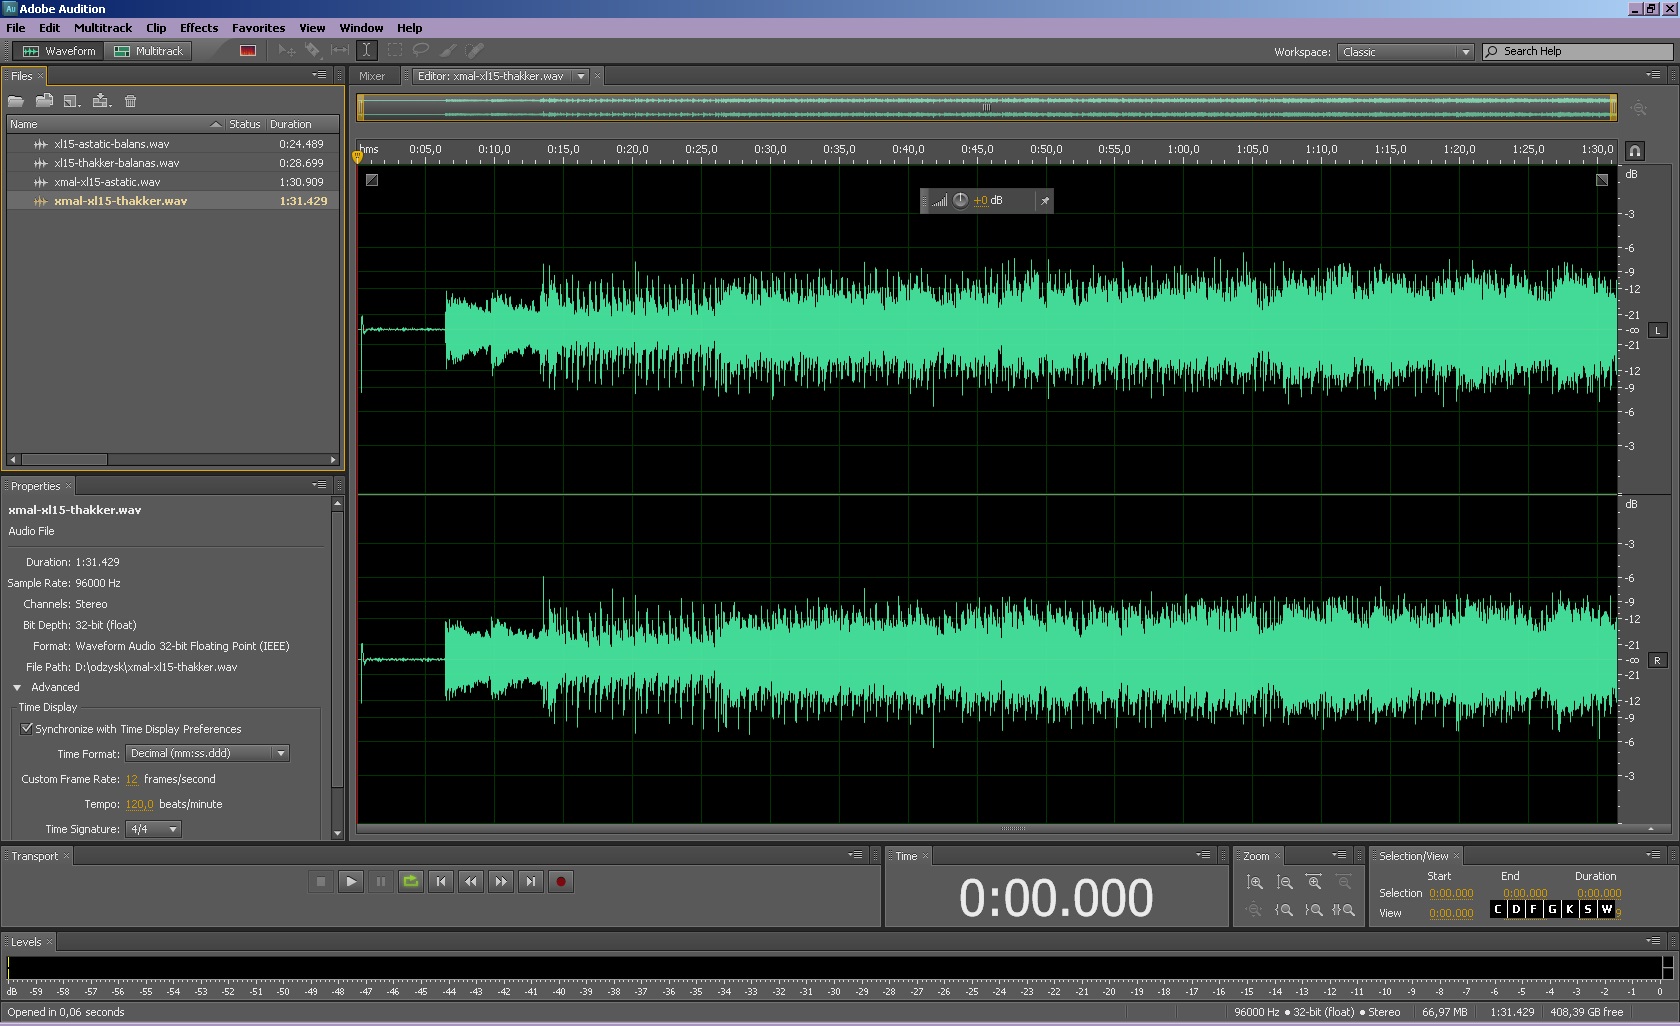Show the Spectral Frequency Display
The height and width of the screenshot is (1026, 1680).
click(248, 51)
